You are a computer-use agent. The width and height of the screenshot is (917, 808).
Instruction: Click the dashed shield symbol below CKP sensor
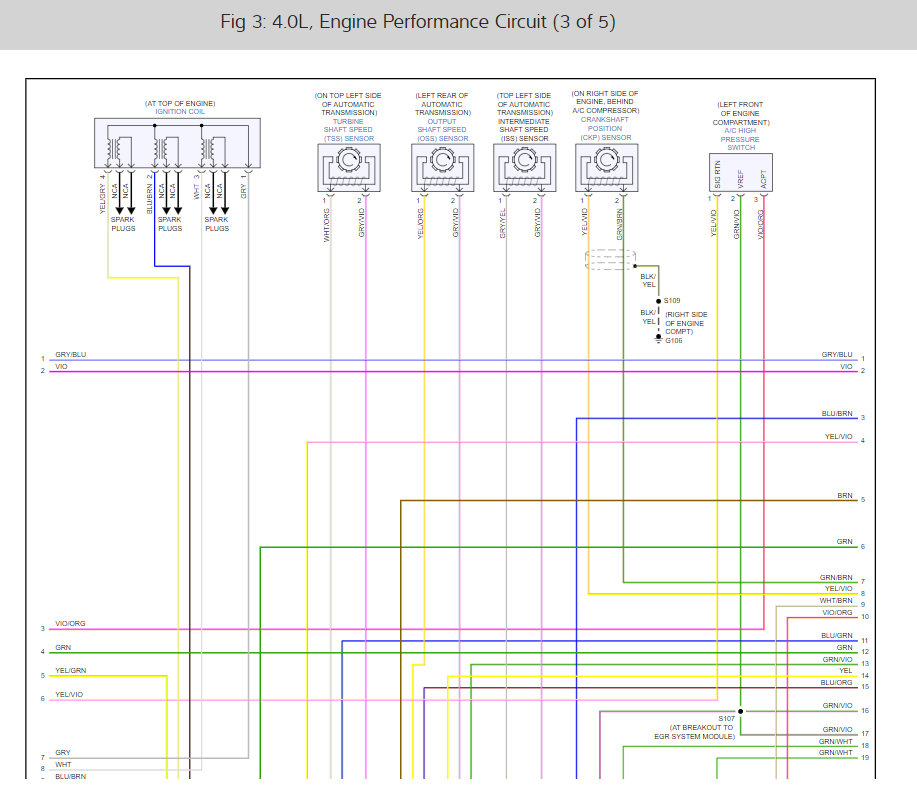611,259
